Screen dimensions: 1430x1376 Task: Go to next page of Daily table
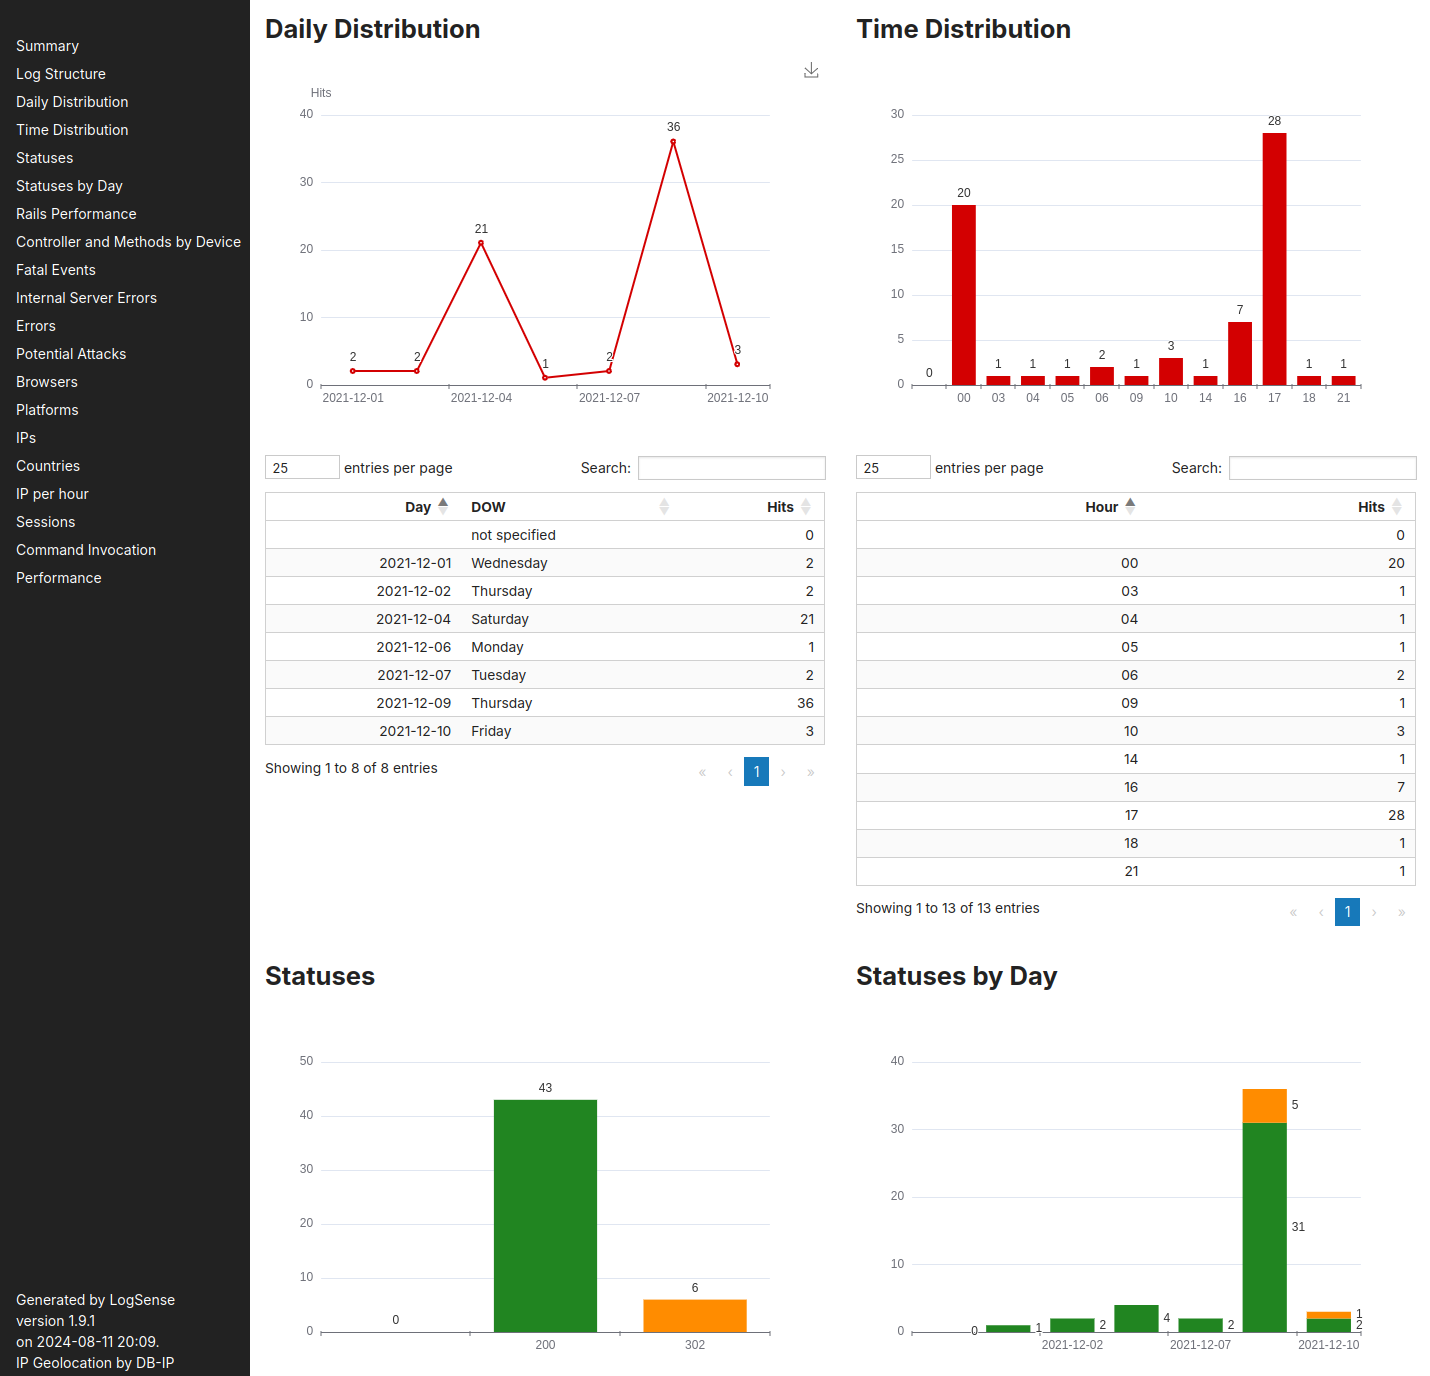783,772
